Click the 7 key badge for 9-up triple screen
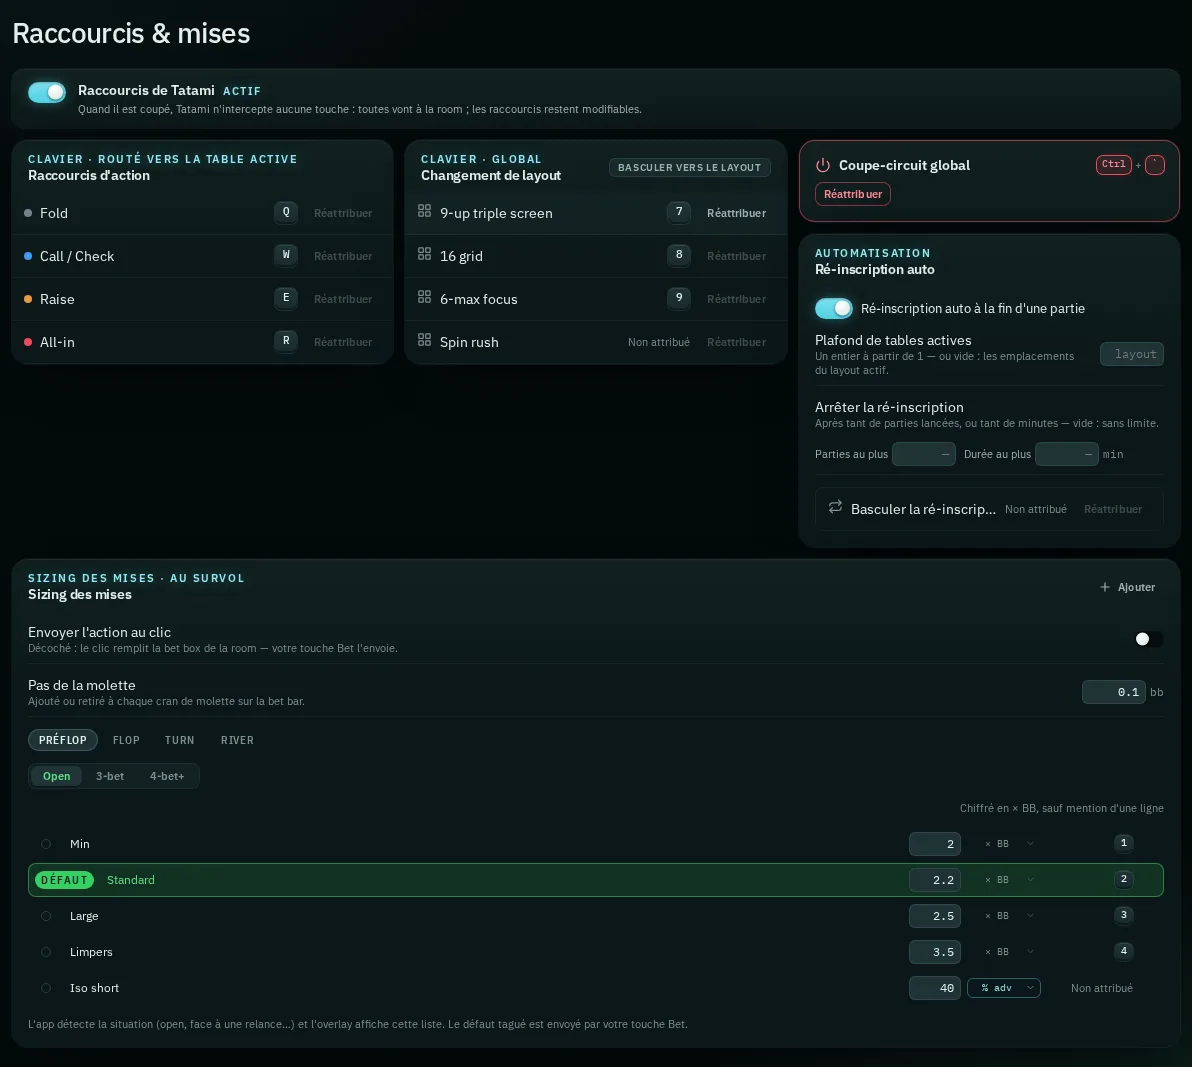 click(x=679, y=212)
